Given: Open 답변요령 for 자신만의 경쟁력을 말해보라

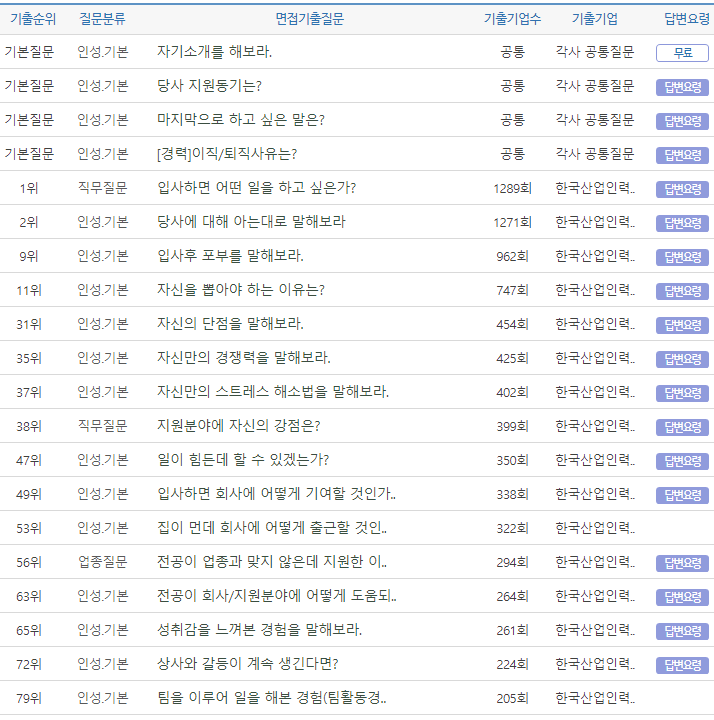Looking at the screenshot, I should point(682,359).
